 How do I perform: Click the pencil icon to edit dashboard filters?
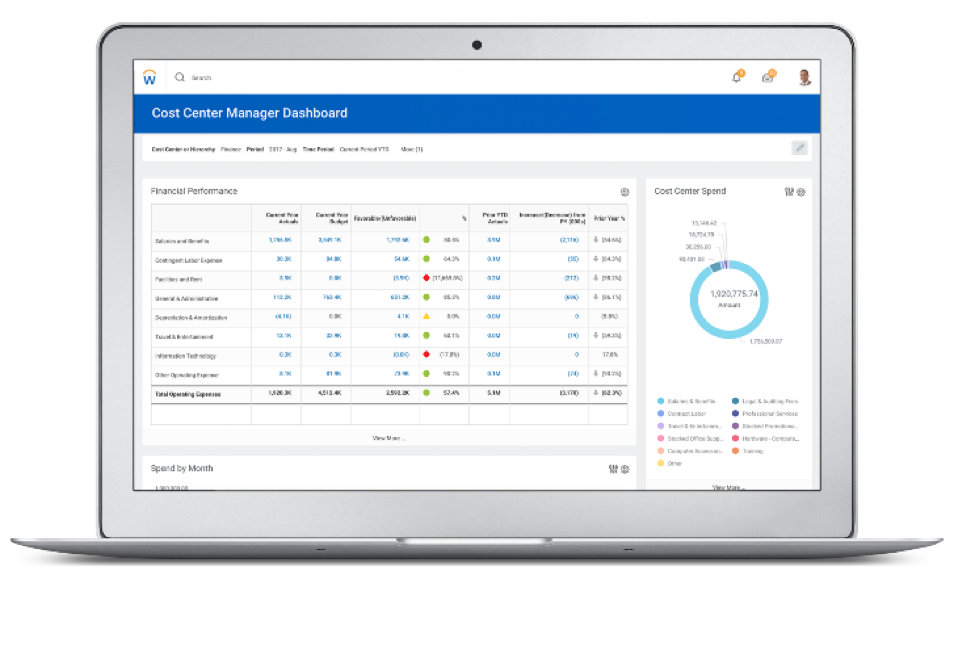coord(799,148)
